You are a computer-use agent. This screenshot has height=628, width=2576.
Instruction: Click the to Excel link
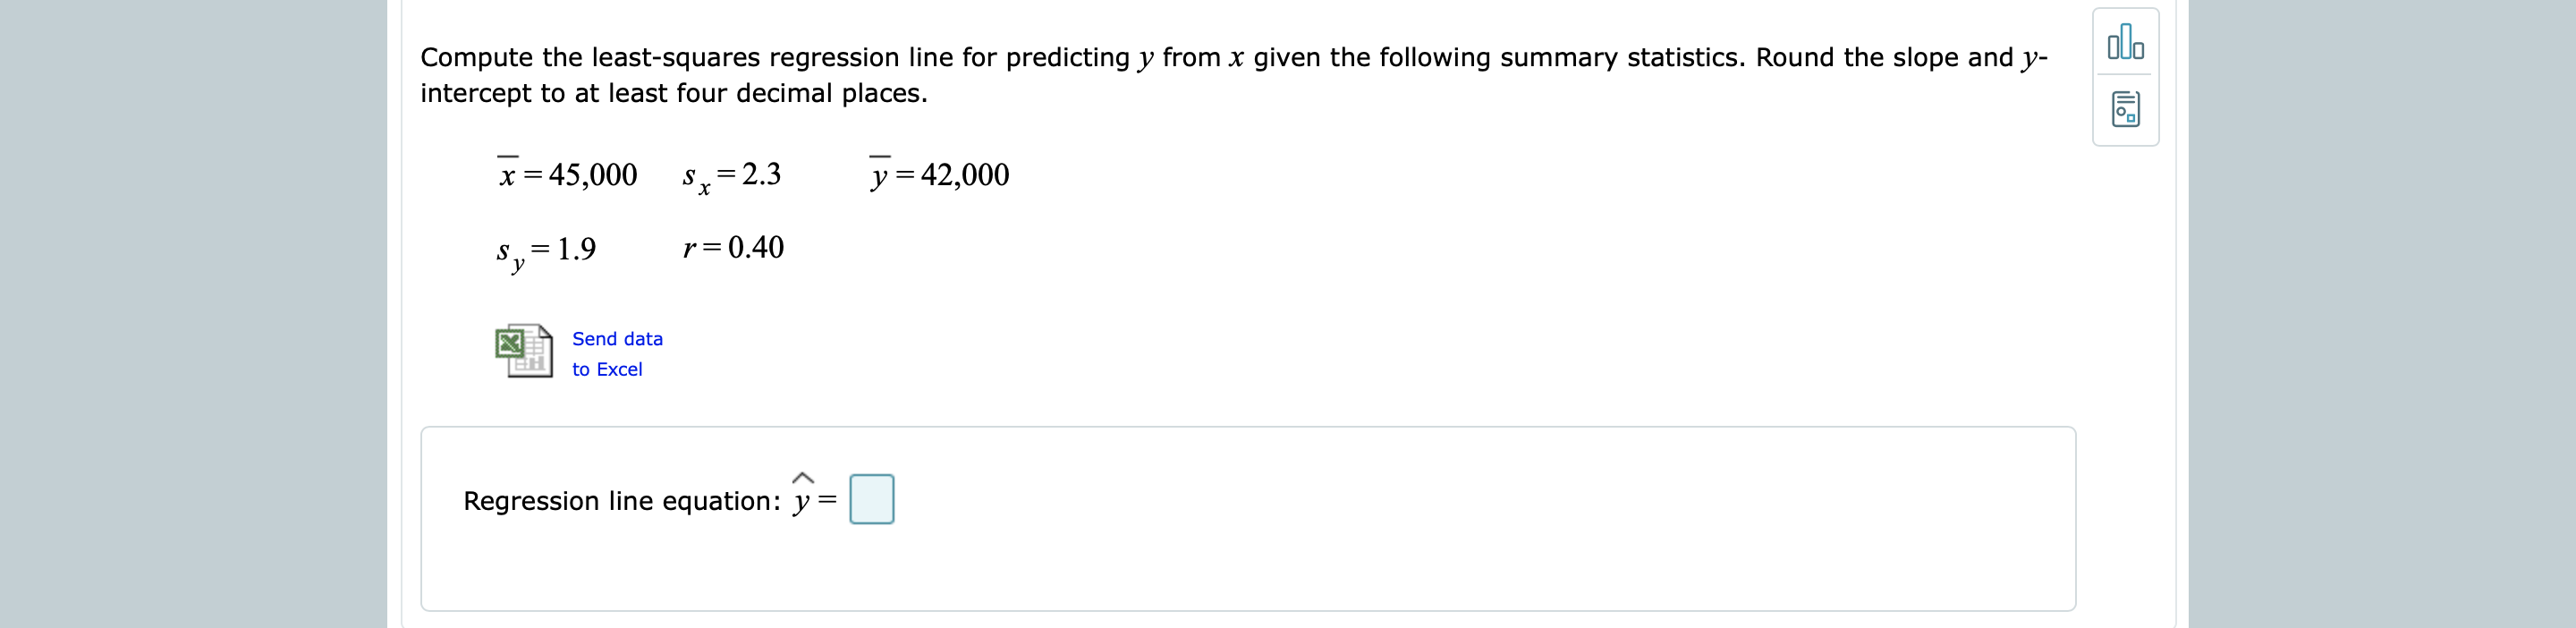tap(606, 369)
